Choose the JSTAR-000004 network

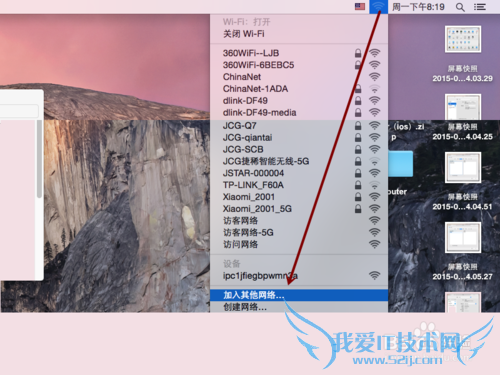click(x=299, y=173)
